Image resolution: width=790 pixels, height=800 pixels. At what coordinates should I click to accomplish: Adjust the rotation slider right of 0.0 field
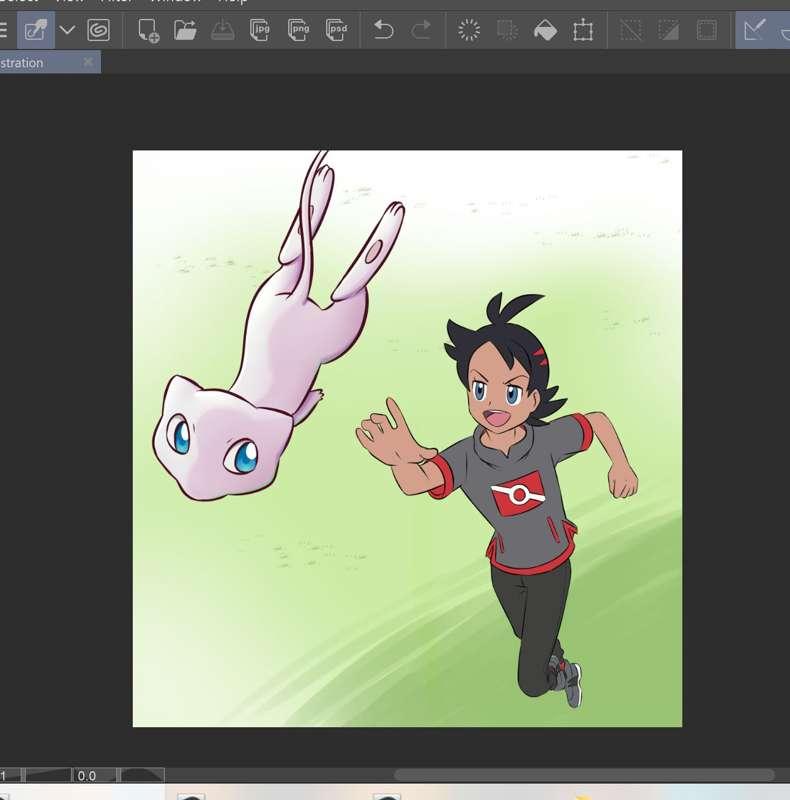tap(142, 776)
